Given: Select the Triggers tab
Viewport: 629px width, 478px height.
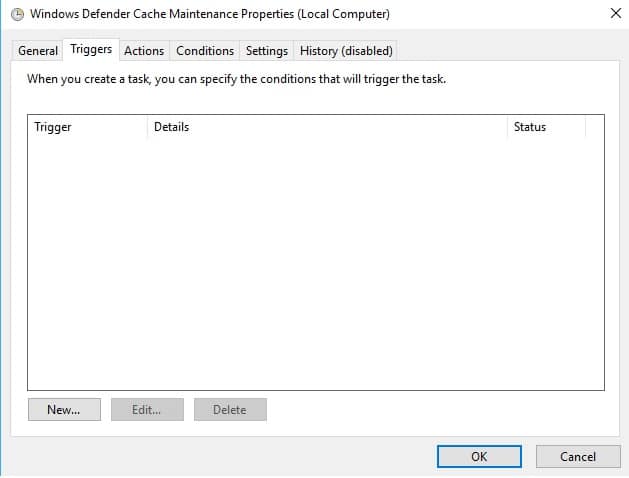Looking at the screenshot, I should 91,49.
